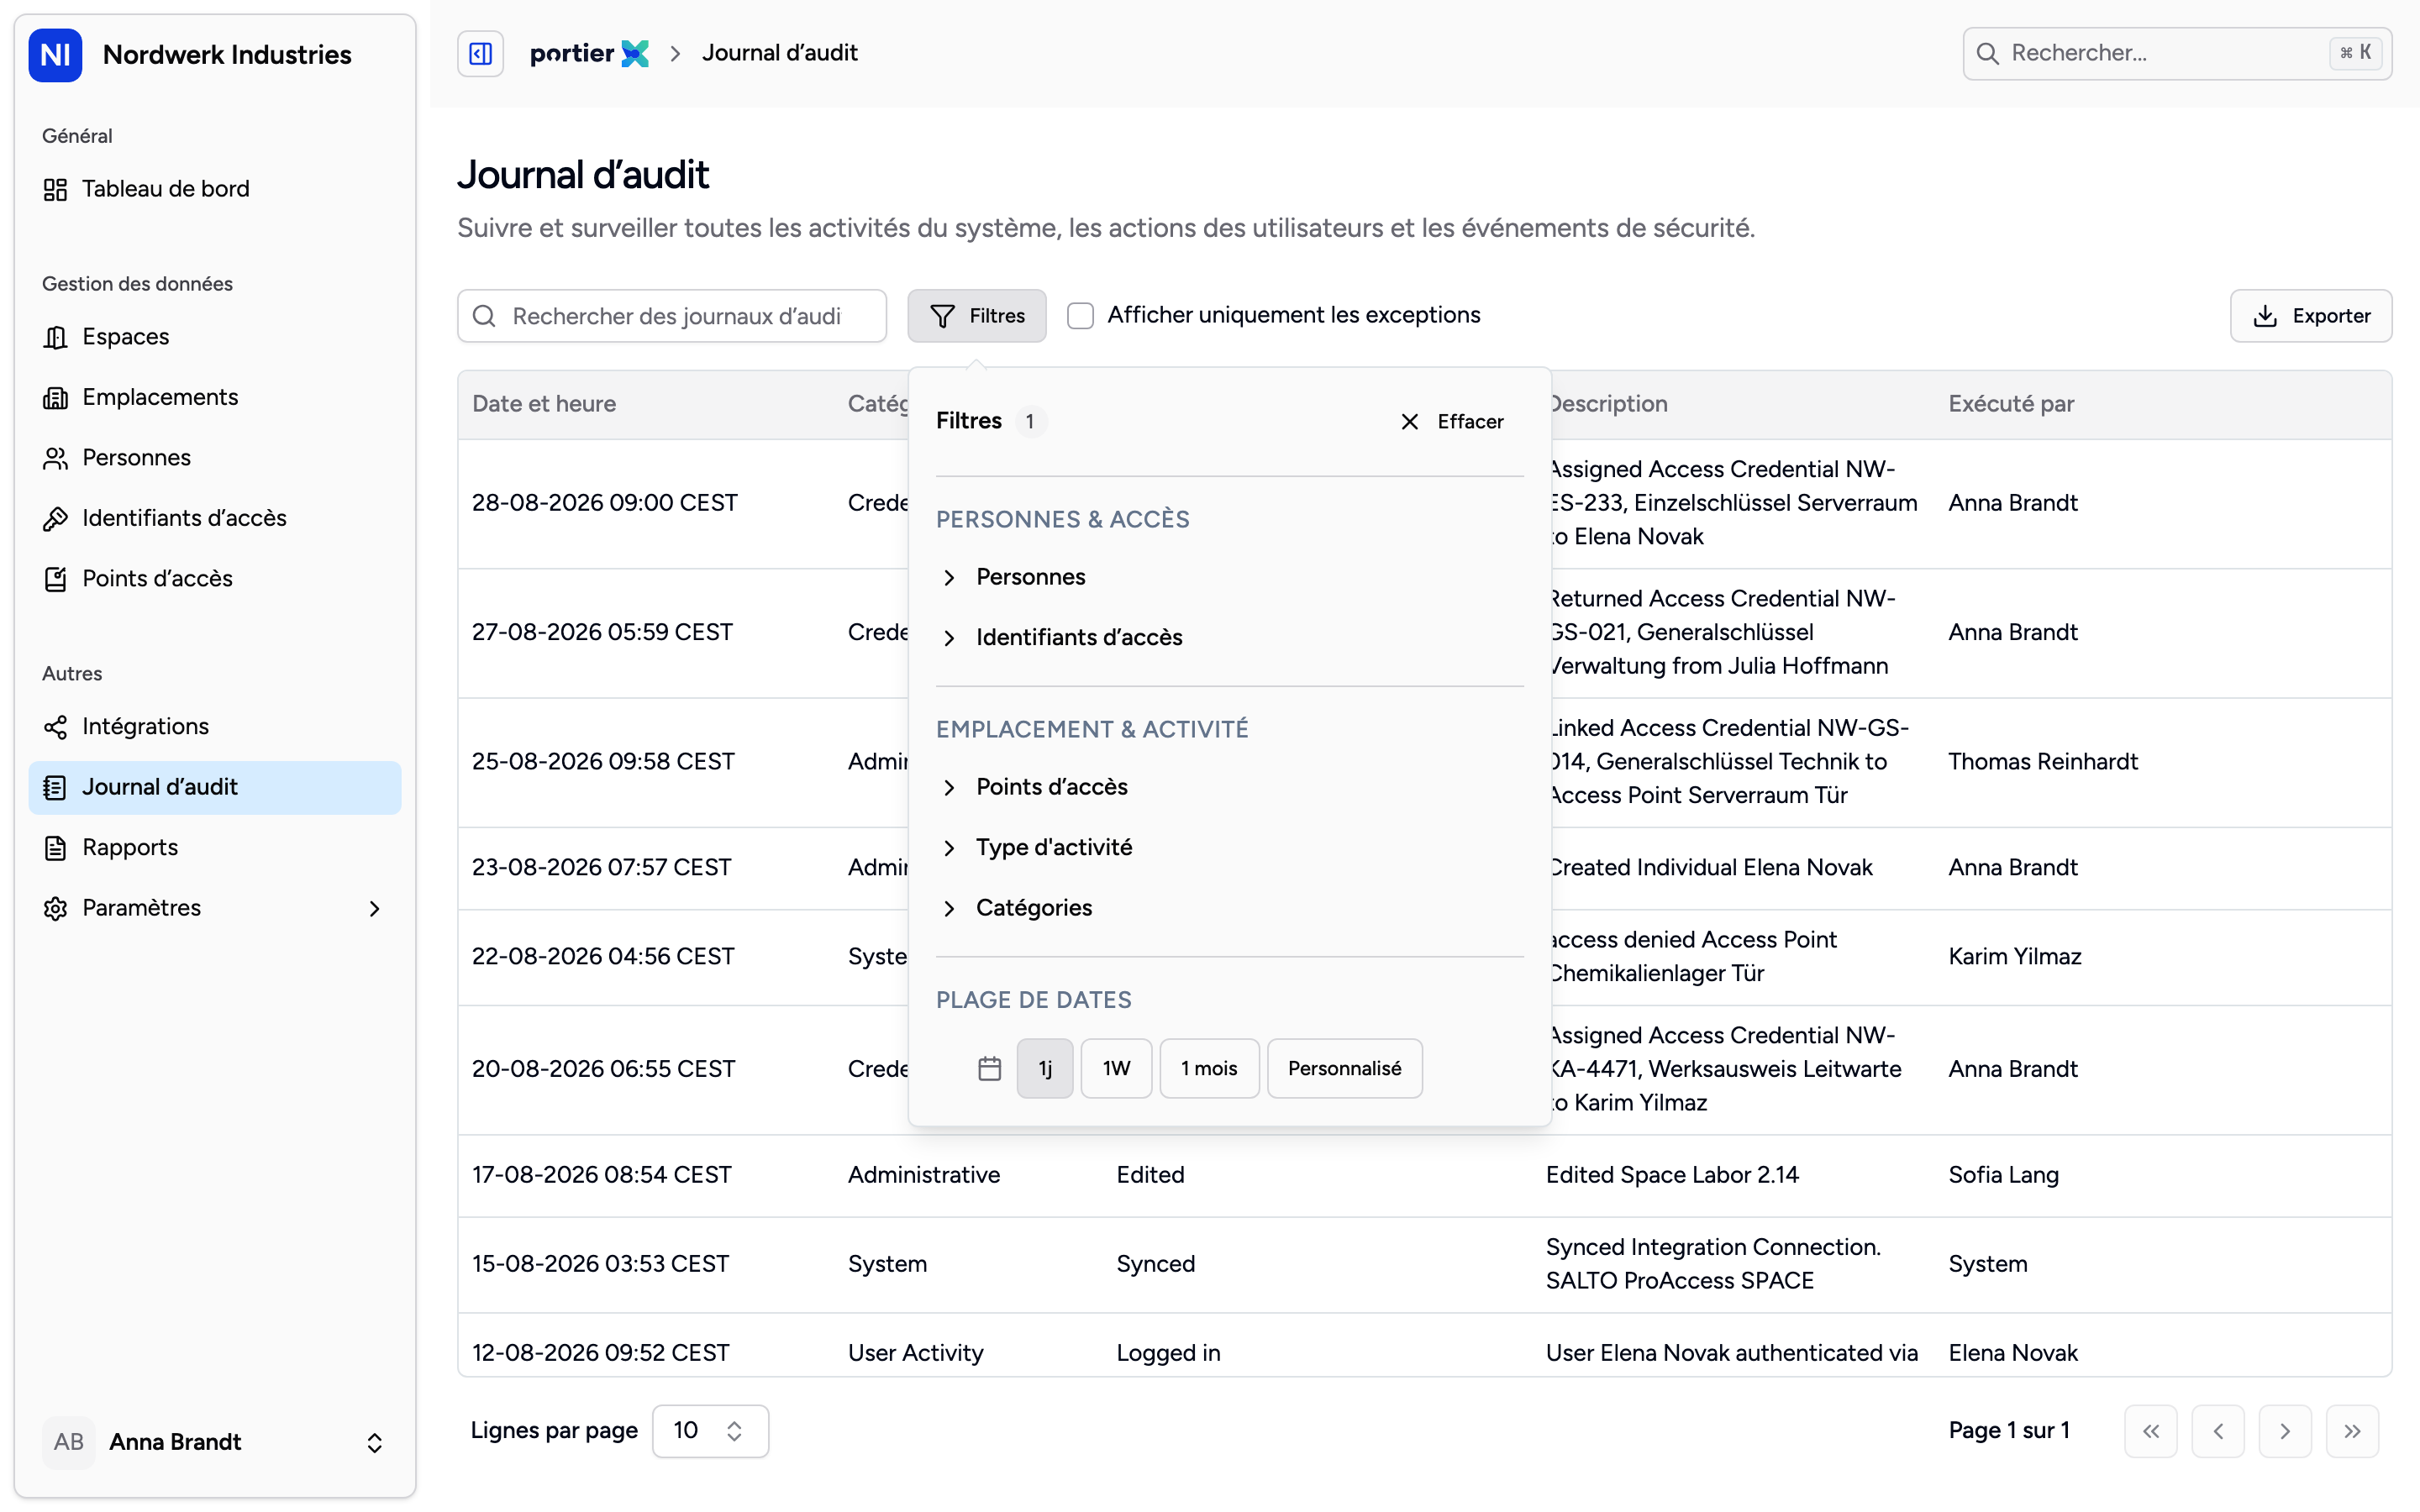The image size is (2420, 1512).
Task: Clear all filters with Effacer
Action: click(x=1452, y=422)
